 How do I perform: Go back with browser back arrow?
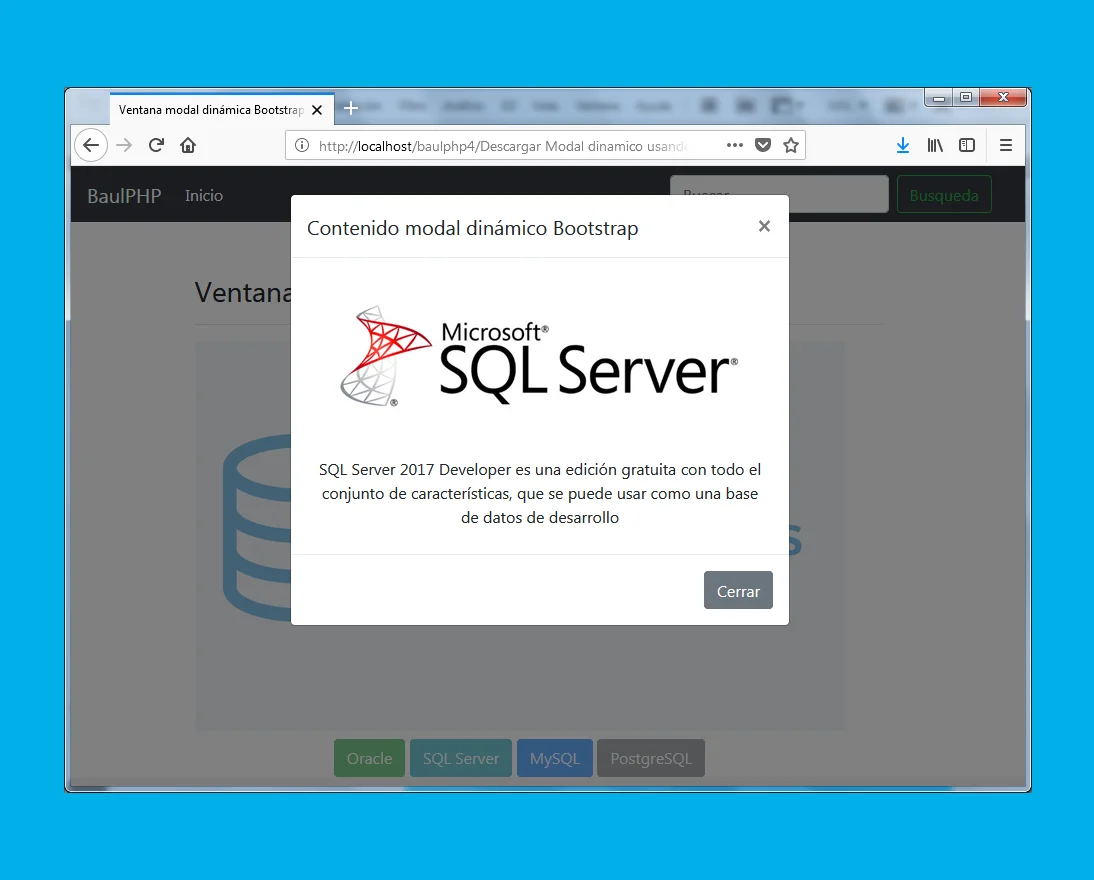coord(91,145)
